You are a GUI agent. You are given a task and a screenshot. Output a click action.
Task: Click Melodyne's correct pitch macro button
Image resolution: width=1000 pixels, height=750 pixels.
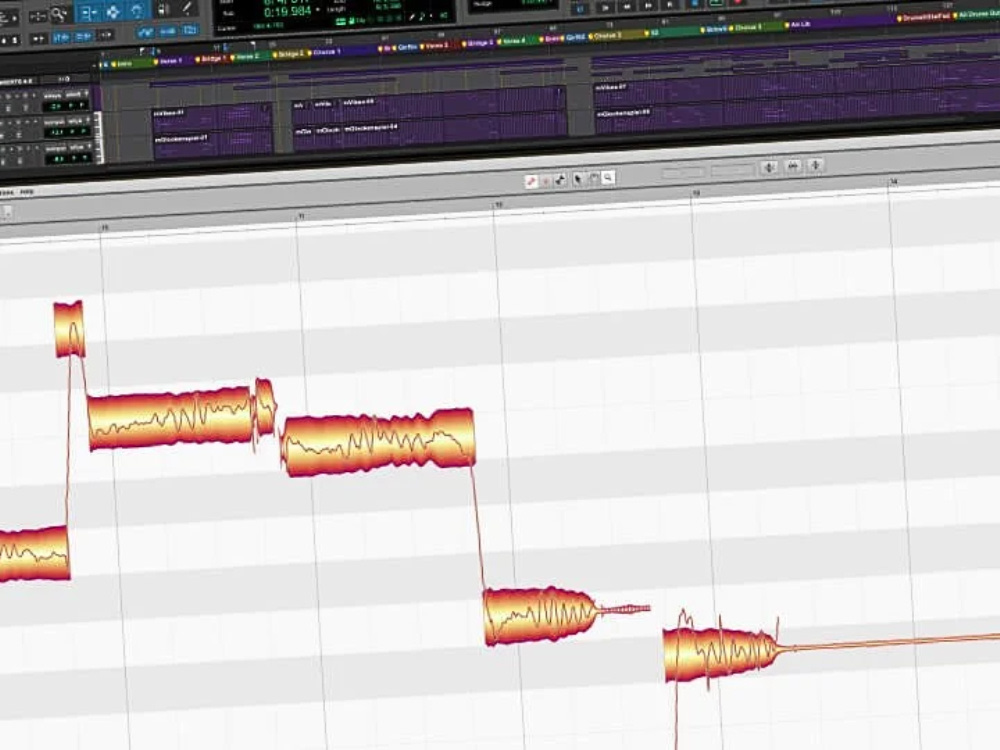(769, 168)
